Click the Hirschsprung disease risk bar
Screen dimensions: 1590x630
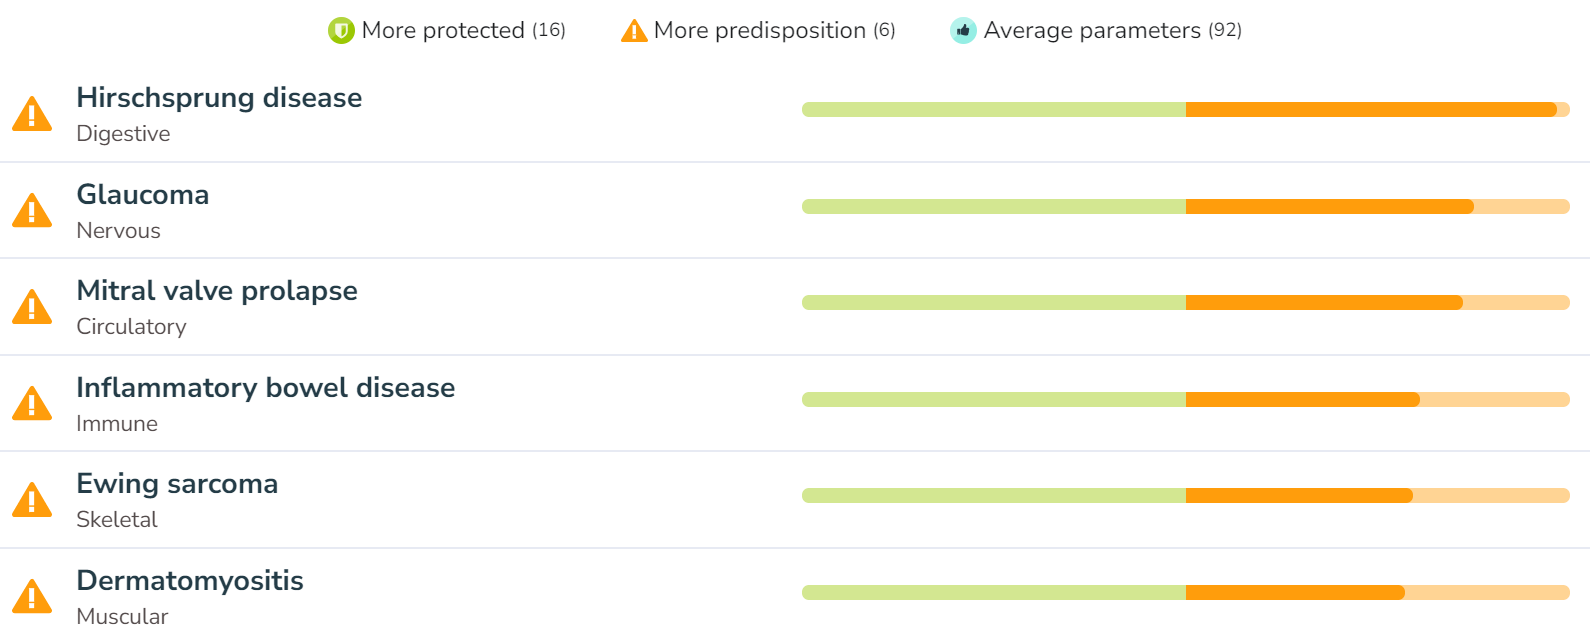click(1186, 110)
